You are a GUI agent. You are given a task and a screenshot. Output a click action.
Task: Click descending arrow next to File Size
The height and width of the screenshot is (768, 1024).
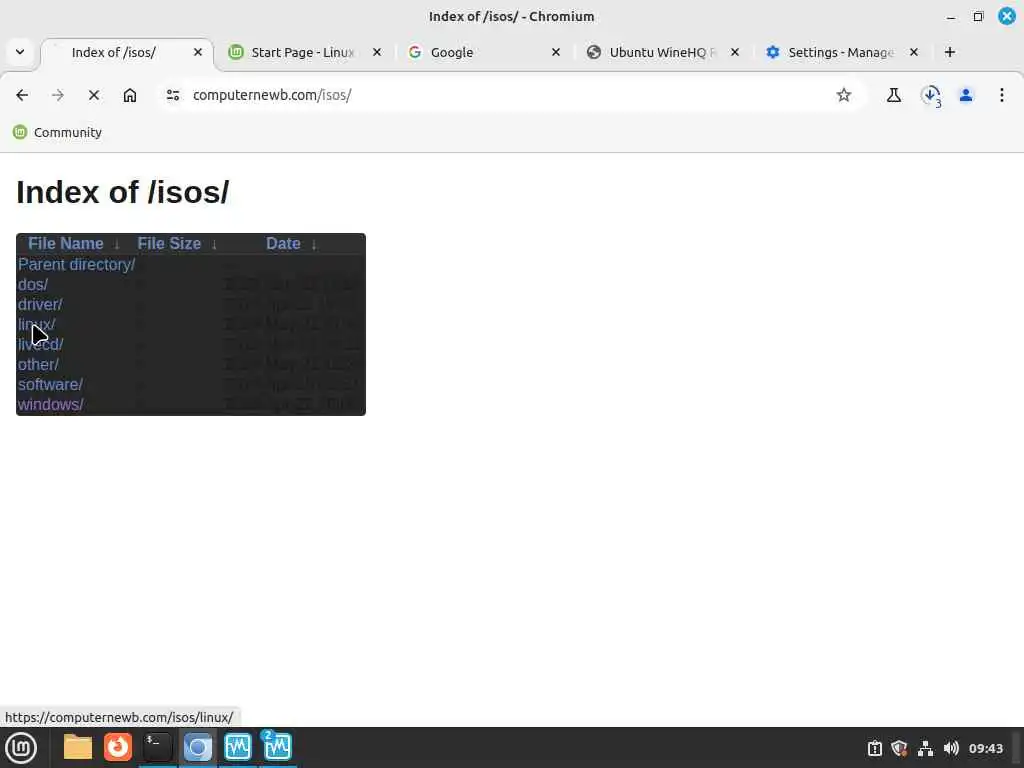click(x=214, y=244)
